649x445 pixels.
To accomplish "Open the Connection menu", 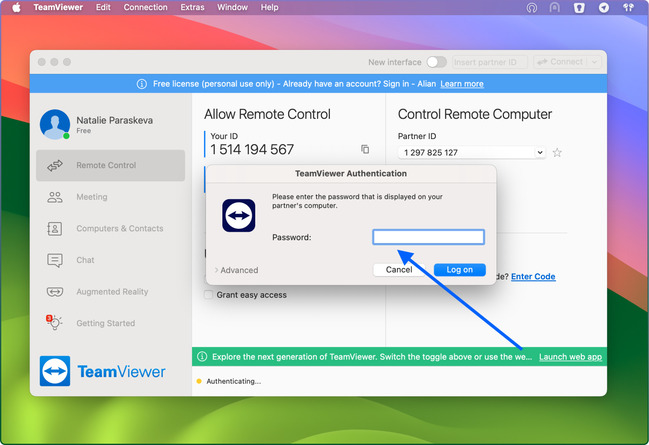I will coord(145,7).
